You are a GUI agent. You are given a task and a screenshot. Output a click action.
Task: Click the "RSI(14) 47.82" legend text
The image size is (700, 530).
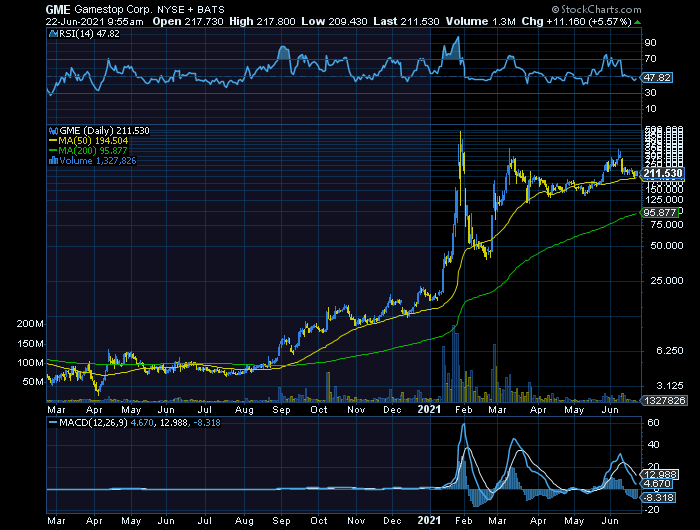tap(89, 34)
